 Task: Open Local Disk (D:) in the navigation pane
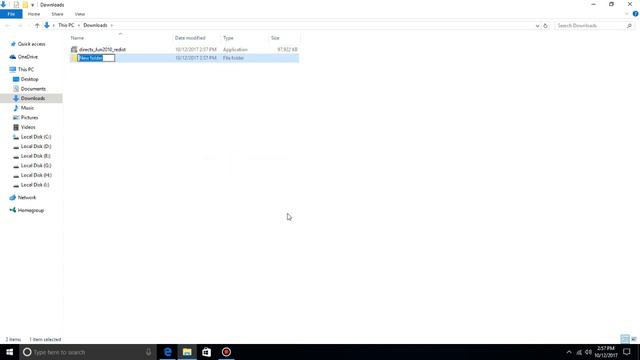pyautogui.click(x=36, y=146)
